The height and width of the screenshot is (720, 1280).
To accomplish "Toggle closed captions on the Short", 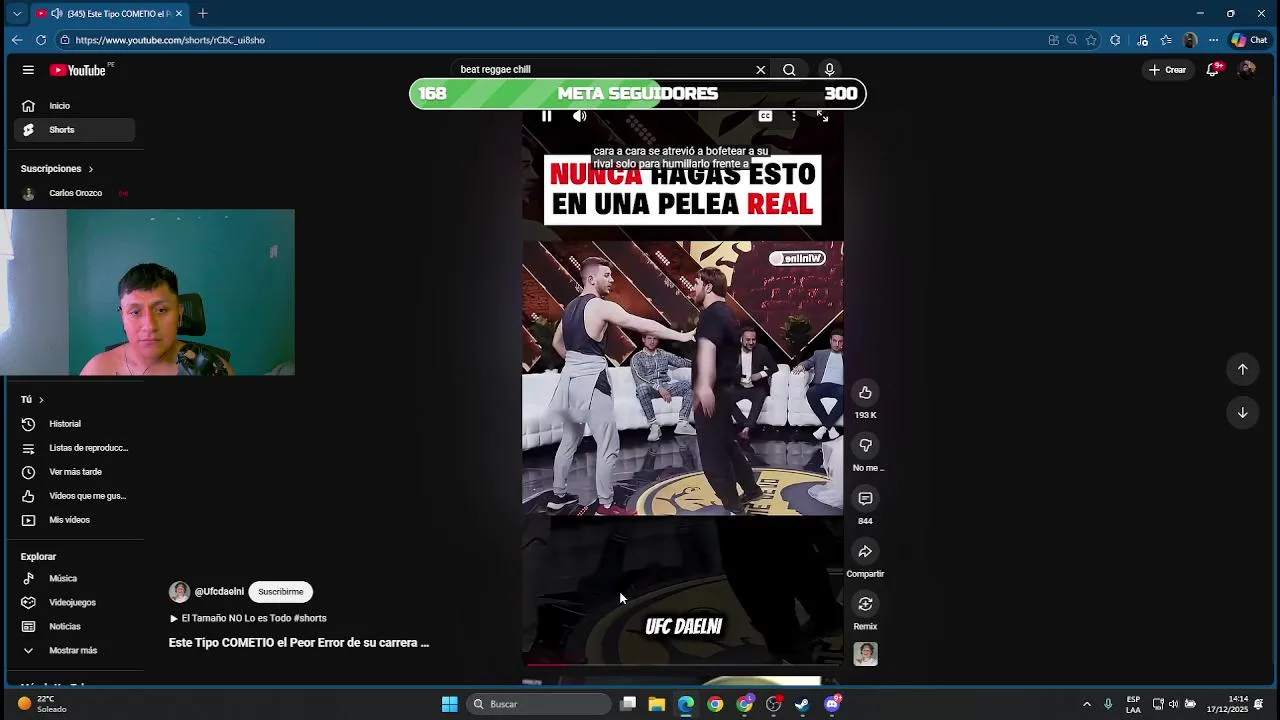I will 765,116.
